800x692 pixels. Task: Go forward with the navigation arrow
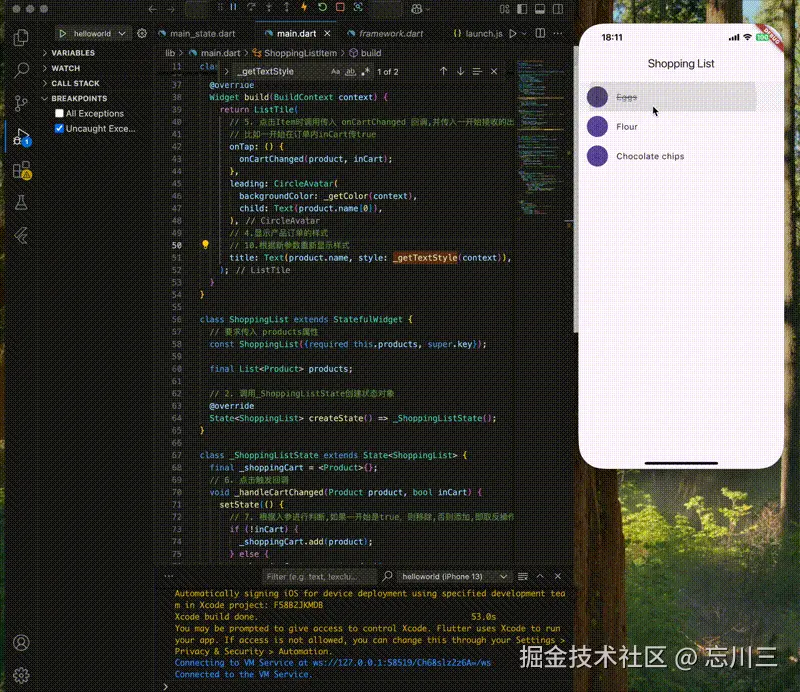pyautogui.click(x=170, y=9)
